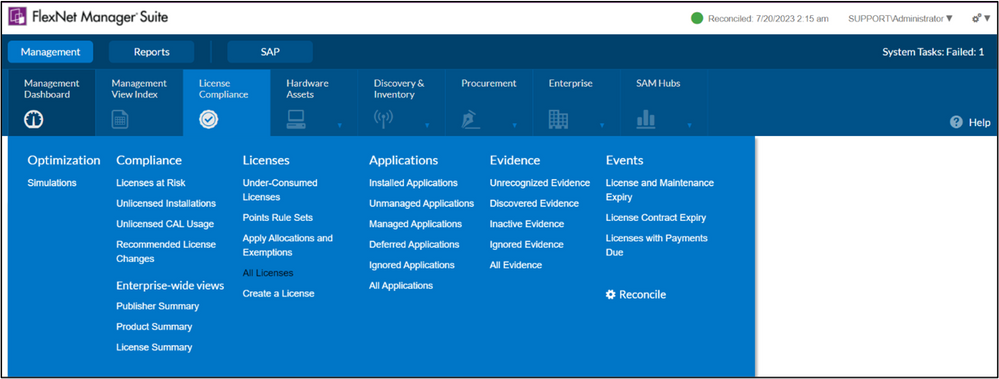
Task: Switch to the Reports tab
Action: (152, 52)
